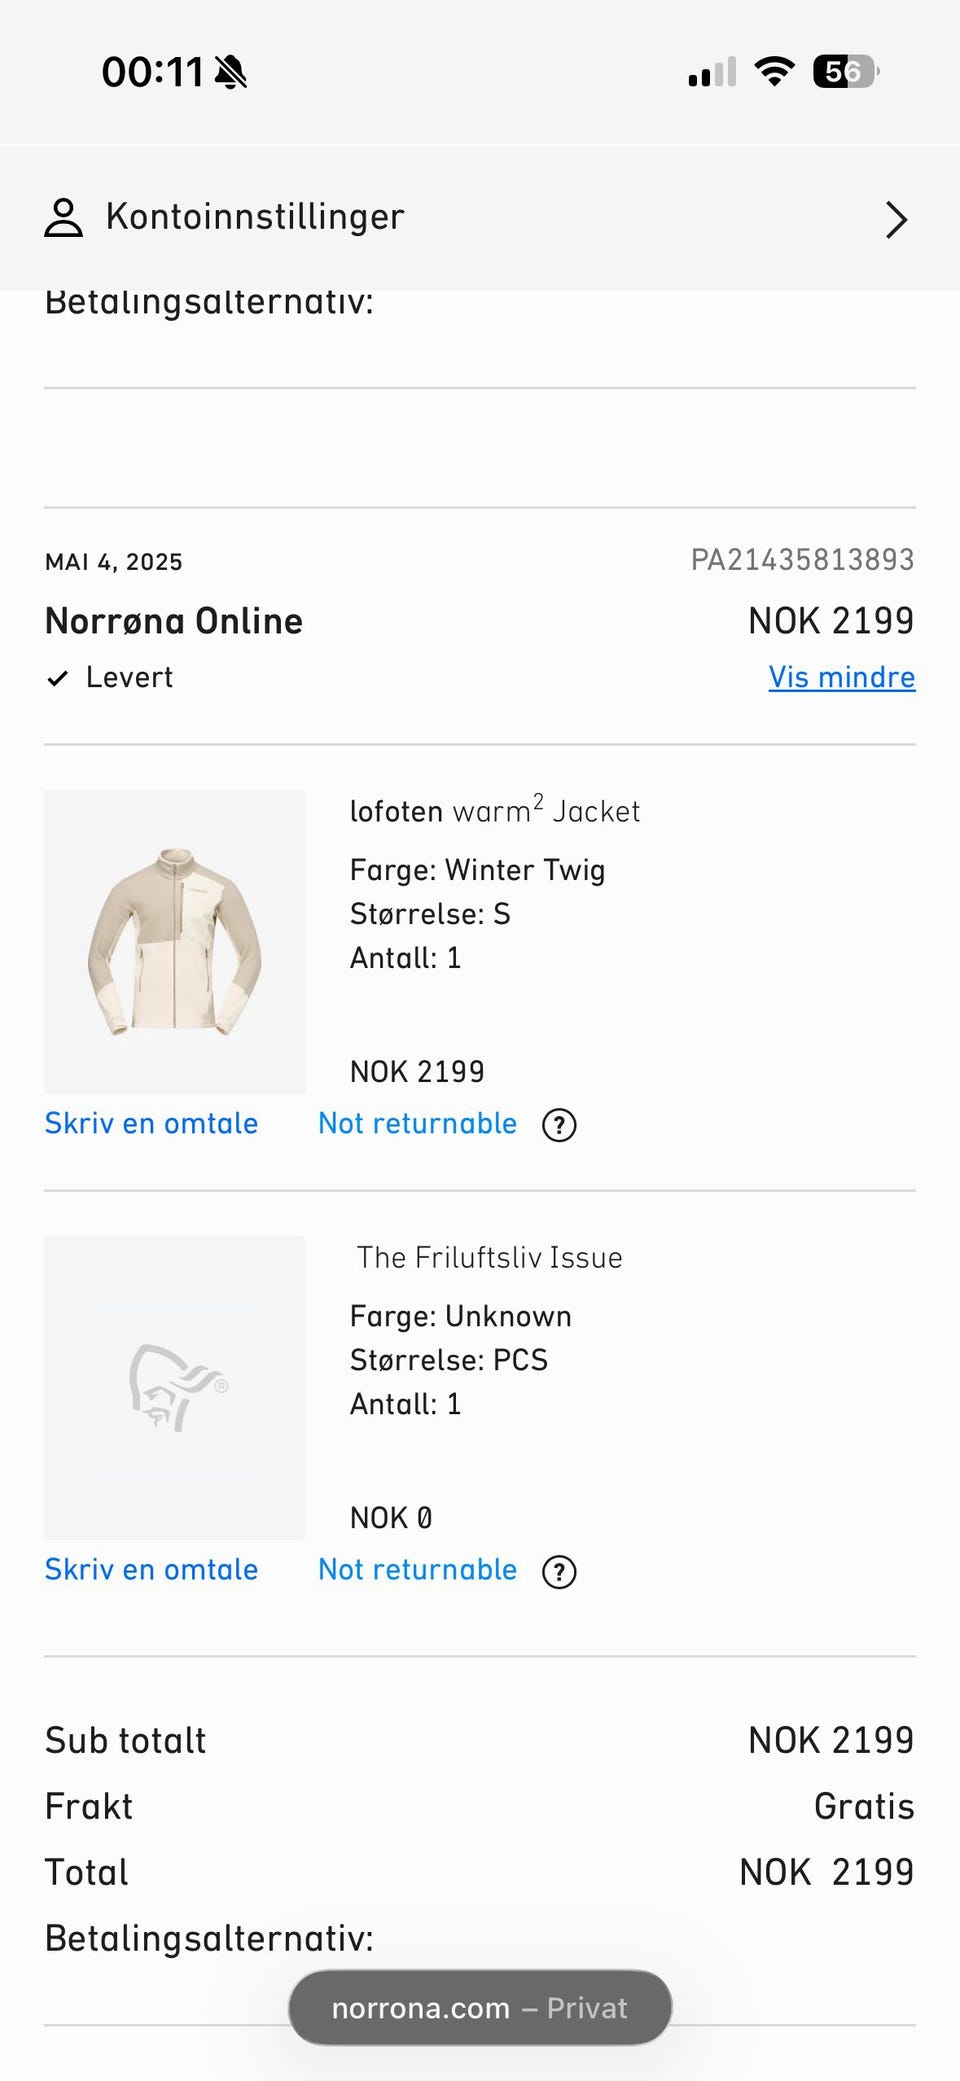Viewport: 960px width, 2081px height.
Task: Collapse order with Vis mindre
Action: [841, 677]
